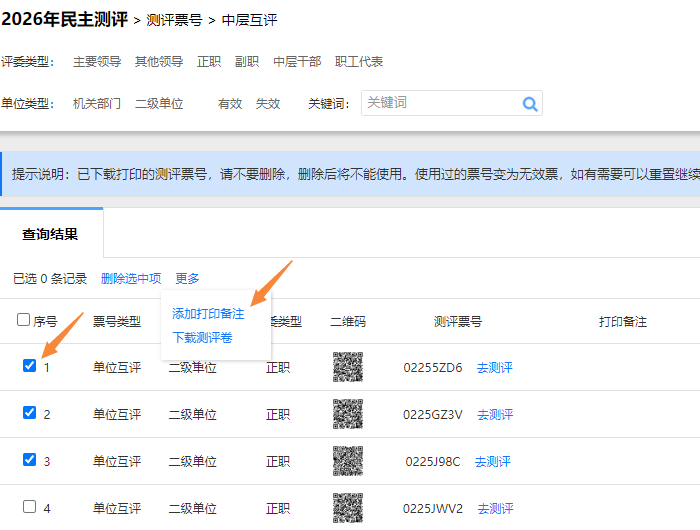
Task: Click ticket number 0225GZ3V
Action: (x=433, y=414)
